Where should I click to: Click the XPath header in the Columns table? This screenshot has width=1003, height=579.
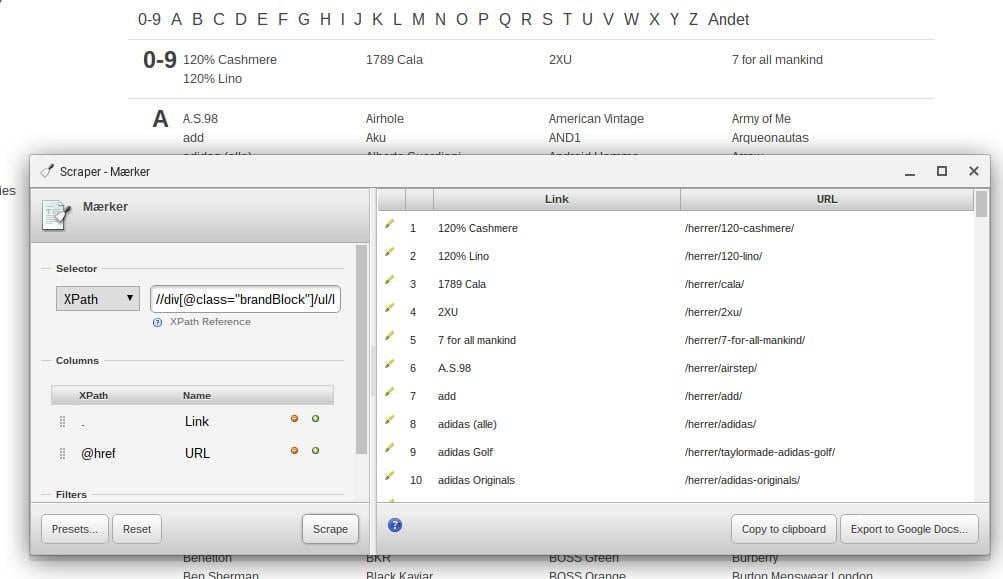point(93,395)
